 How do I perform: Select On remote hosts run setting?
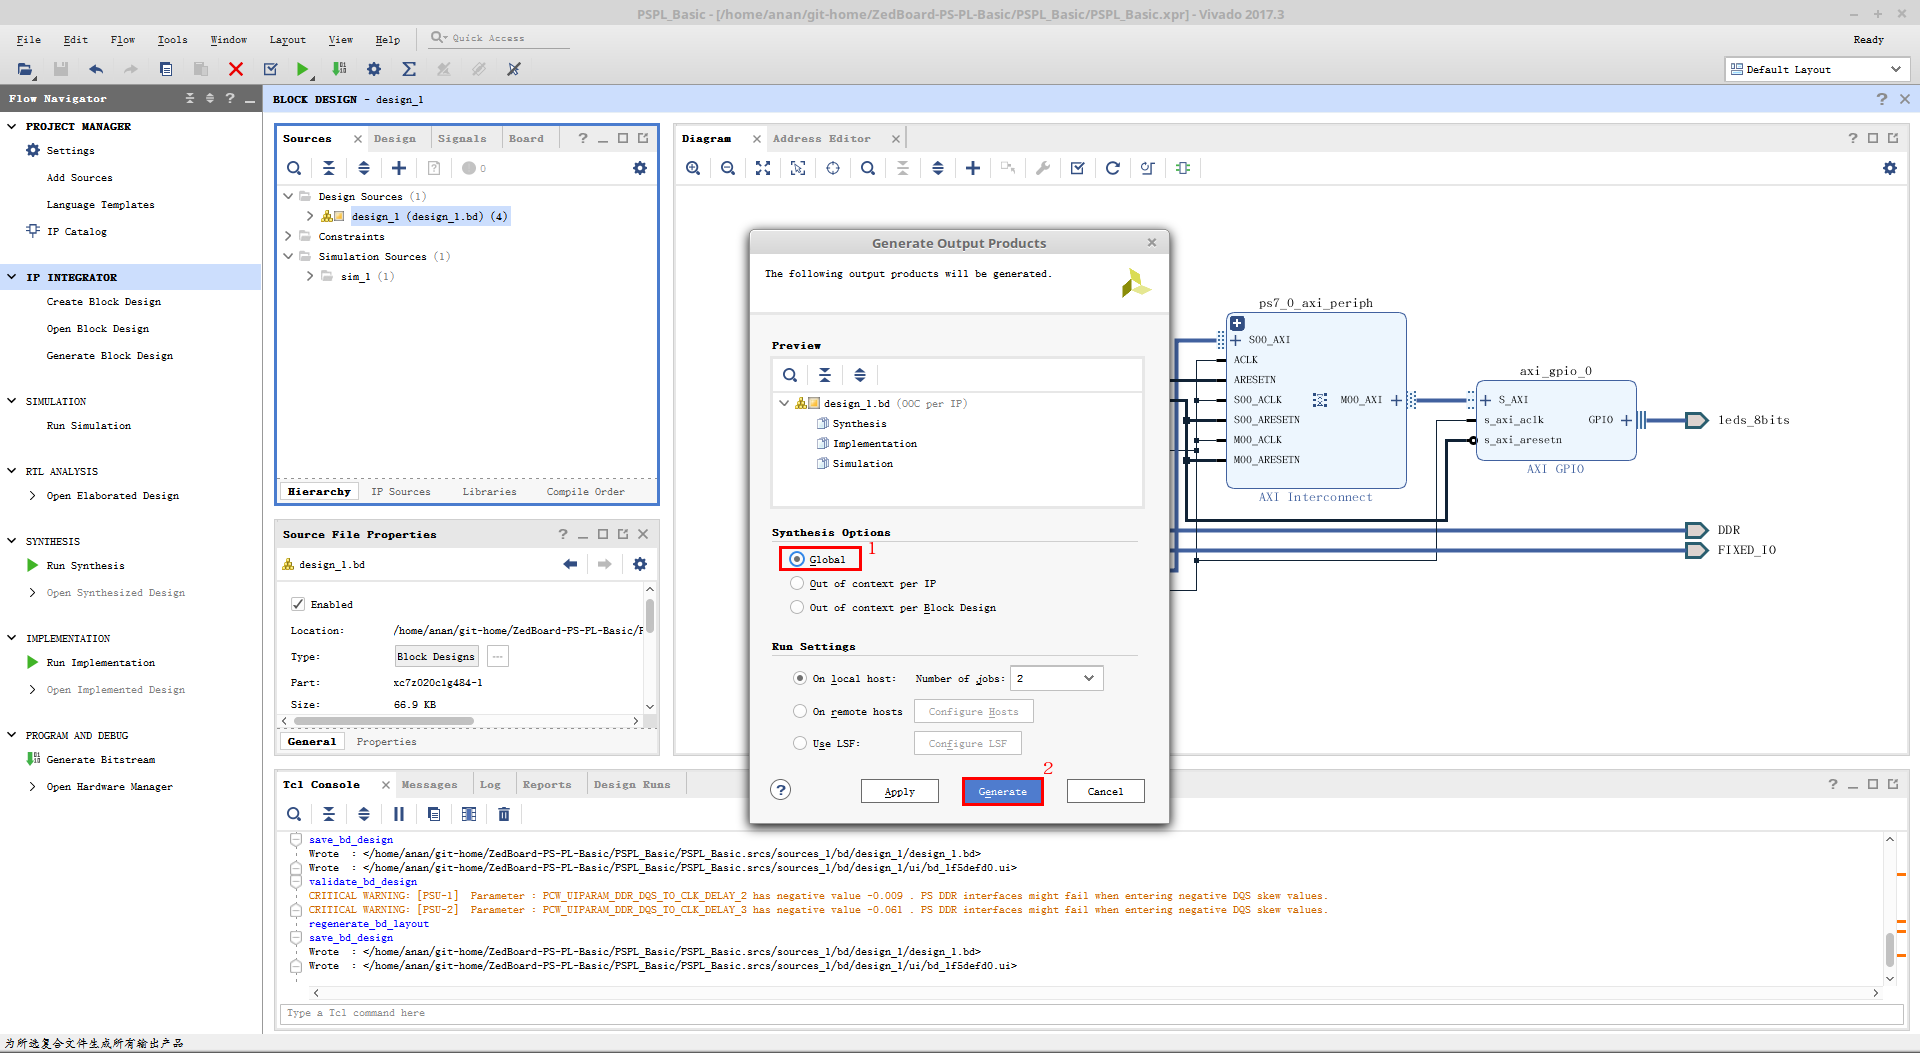tap(800, 711)
